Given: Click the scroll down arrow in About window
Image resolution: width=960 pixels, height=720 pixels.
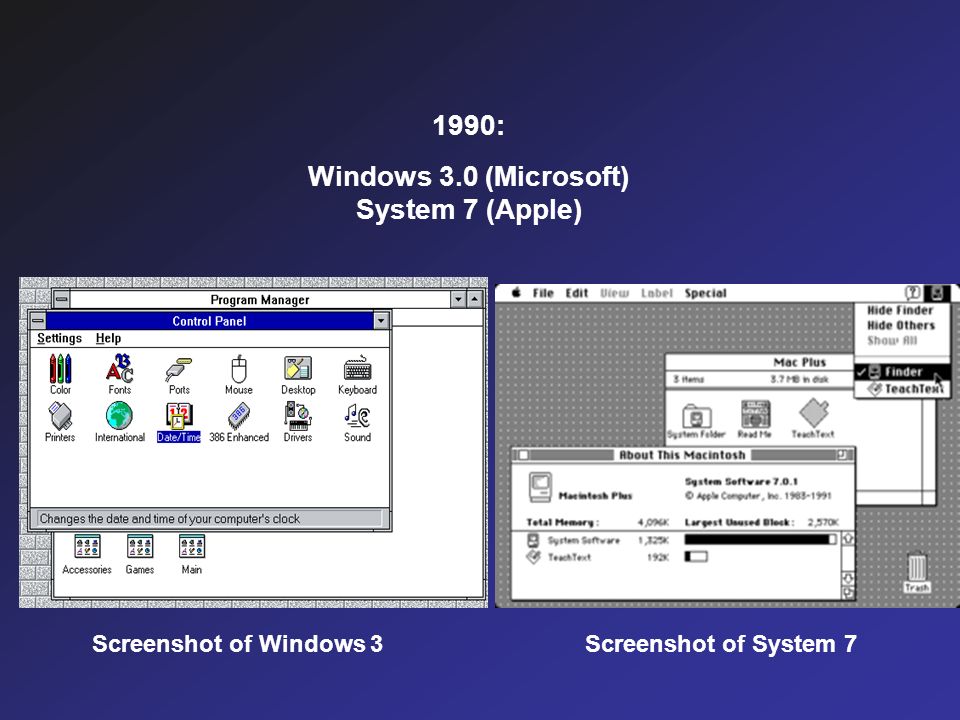Looking at the screenshot, I should pos(849,579).
